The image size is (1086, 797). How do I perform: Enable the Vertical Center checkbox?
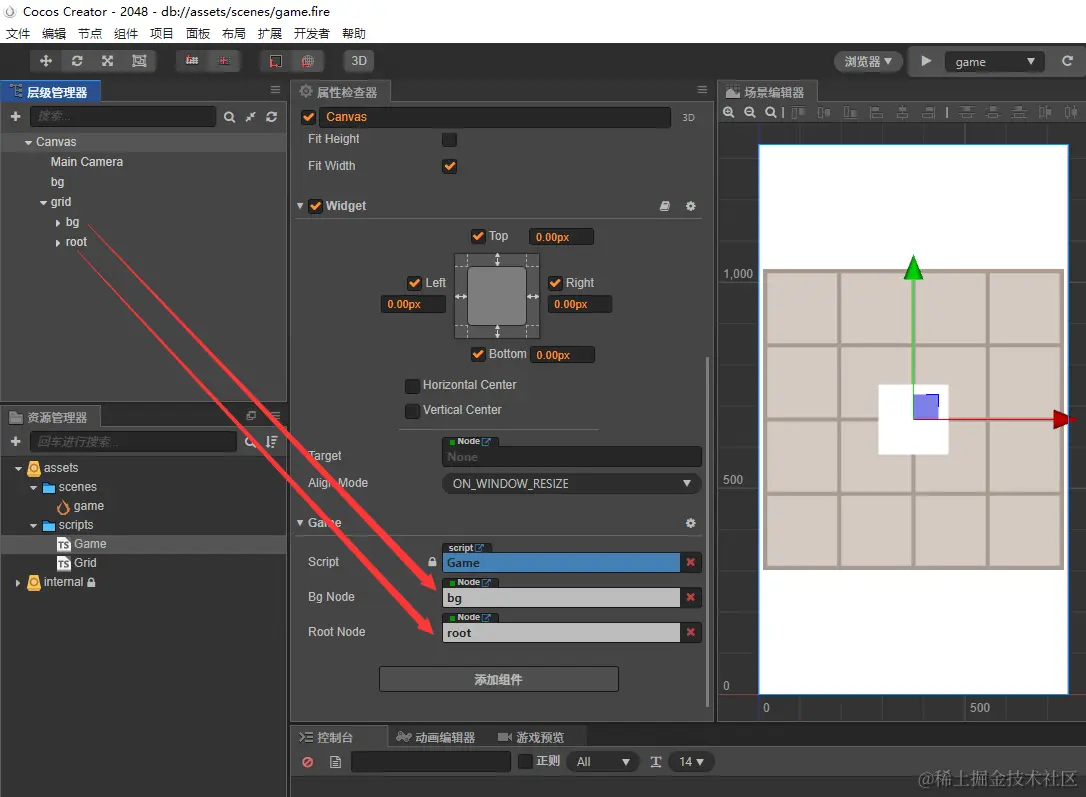pyautogui.click(x=412, y=411)
